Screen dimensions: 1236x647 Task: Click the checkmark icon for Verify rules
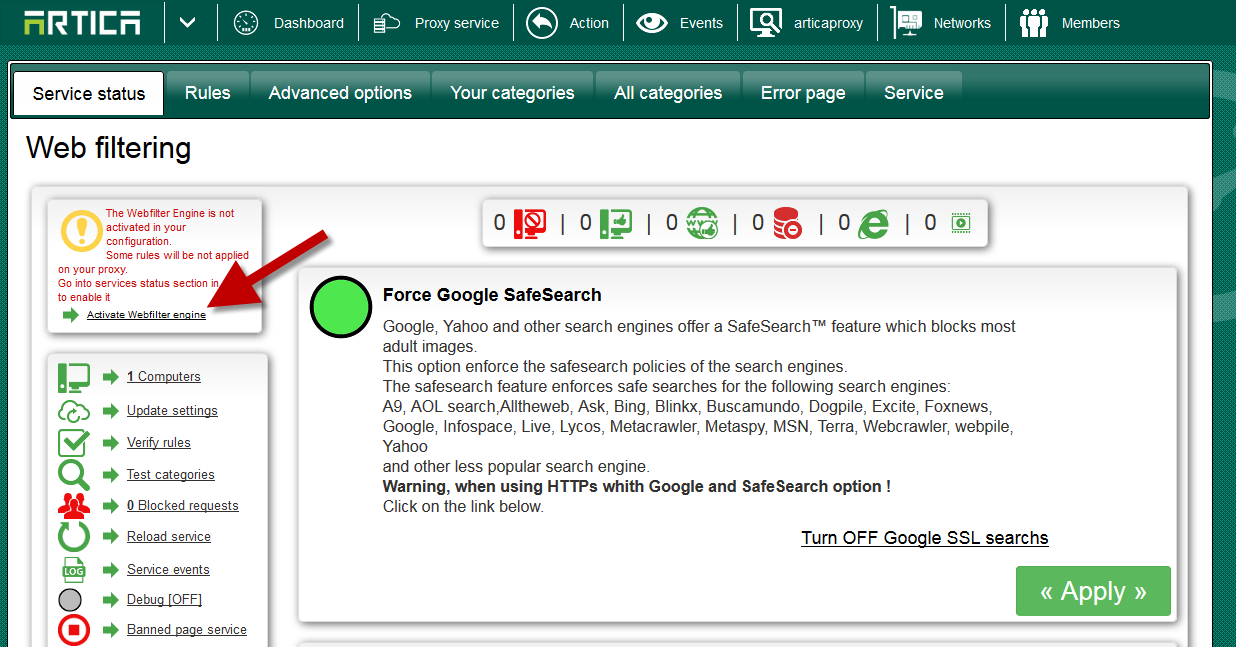(x=74, y=443)
